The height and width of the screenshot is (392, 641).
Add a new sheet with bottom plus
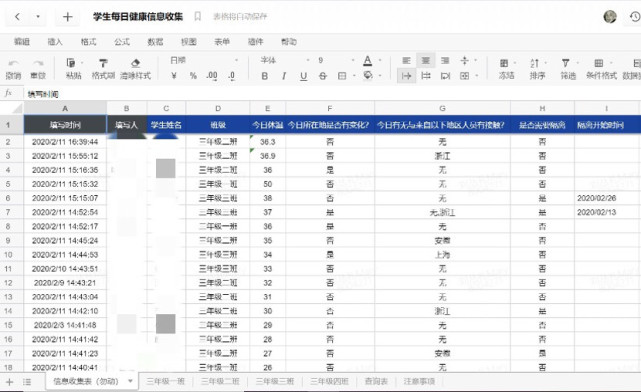point(9,382)
